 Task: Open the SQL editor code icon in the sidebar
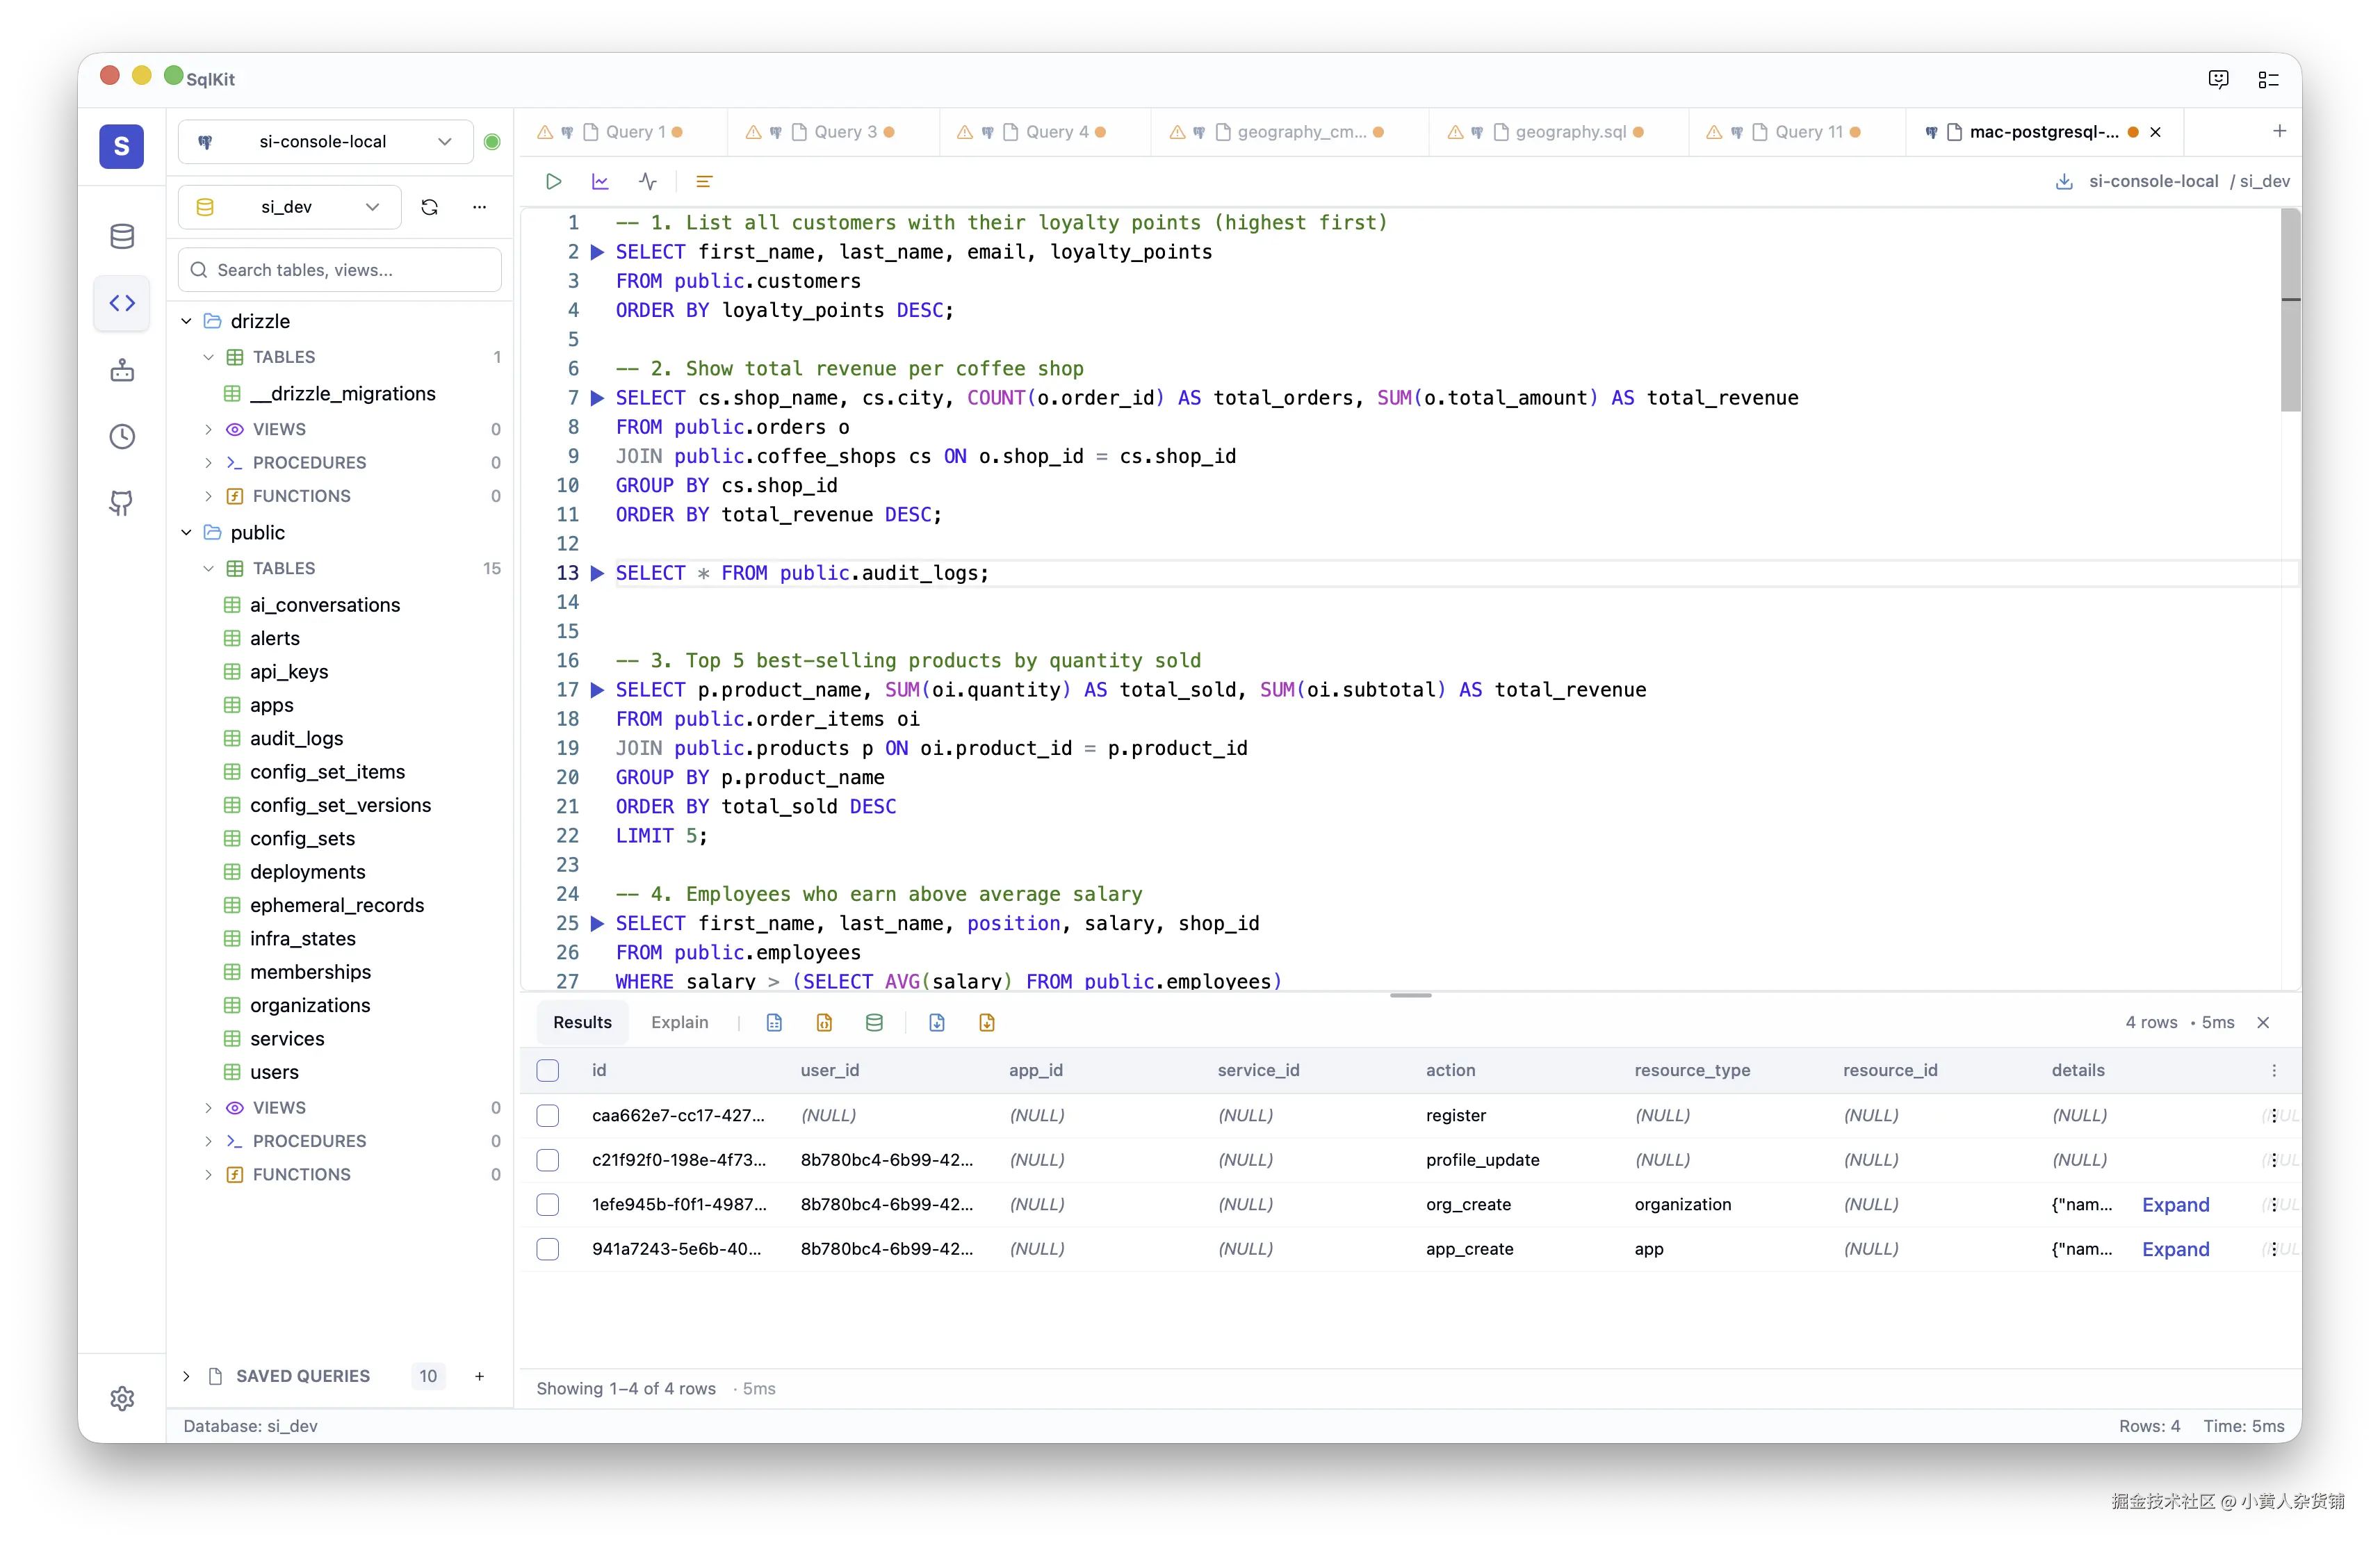(122, 303)
